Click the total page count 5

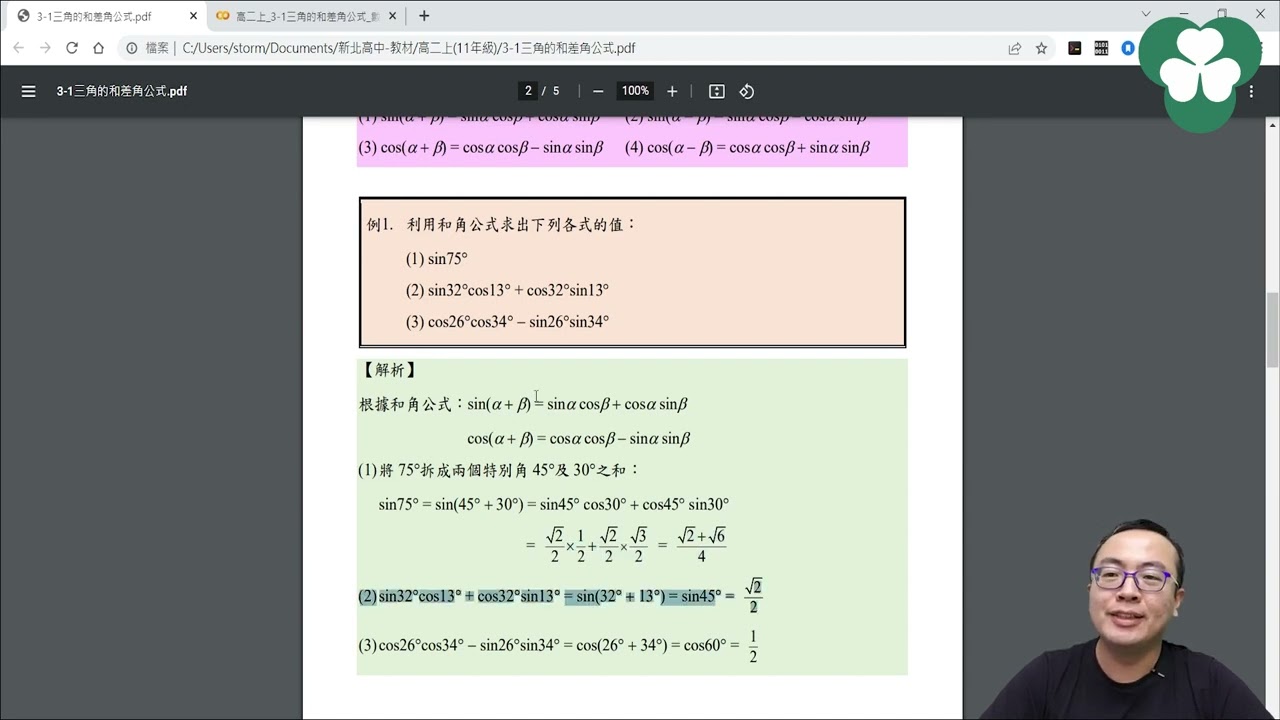point(556,91)
